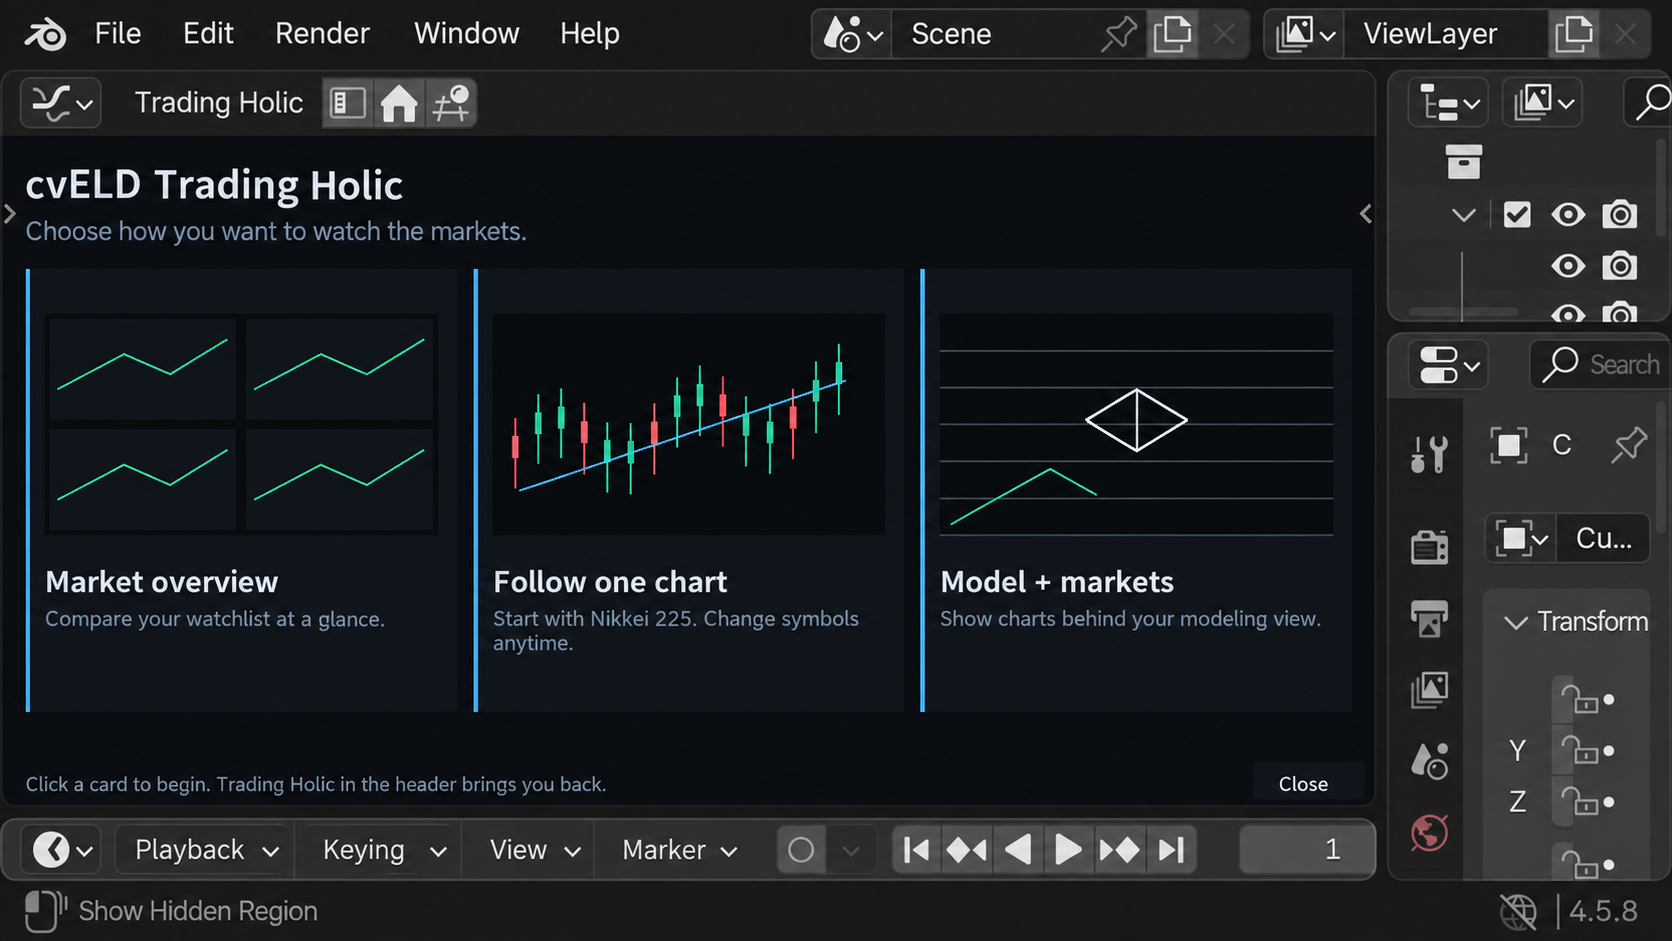
Task: Click the Blender logo icon
Action: 45,34
